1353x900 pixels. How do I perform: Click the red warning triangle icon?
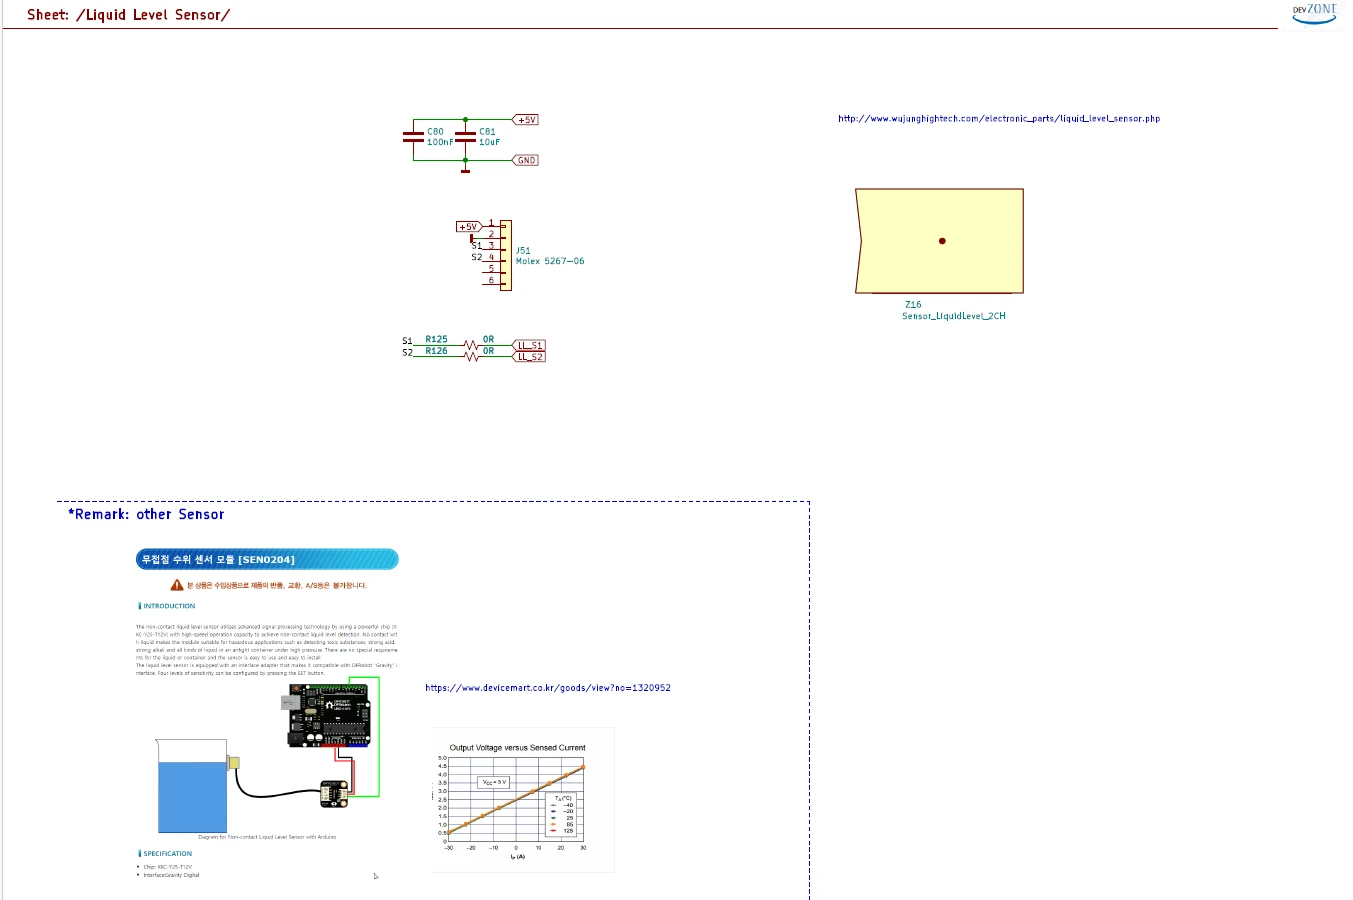[x=177, y=585]
